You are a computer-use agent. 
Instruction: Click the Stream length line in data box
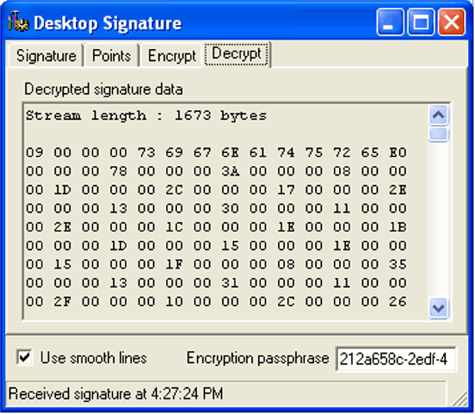click(146, 116)
